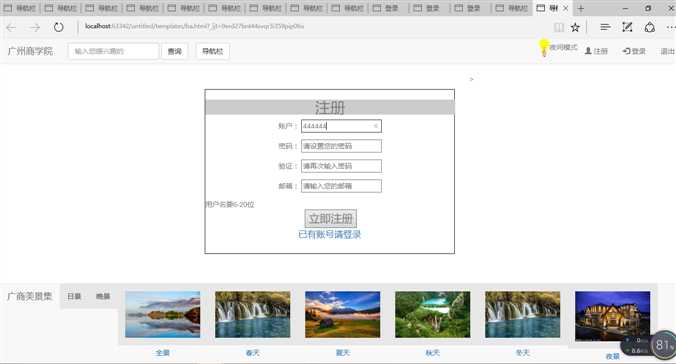Select the 日景 gallery tab
The image size is (676, 364).
tap(74, 296)
